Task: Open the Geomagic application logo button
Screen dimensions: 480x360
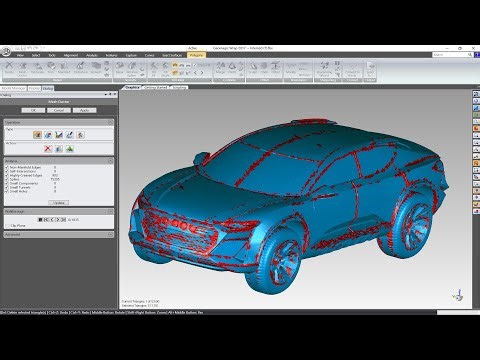Action: pos(6,52)
